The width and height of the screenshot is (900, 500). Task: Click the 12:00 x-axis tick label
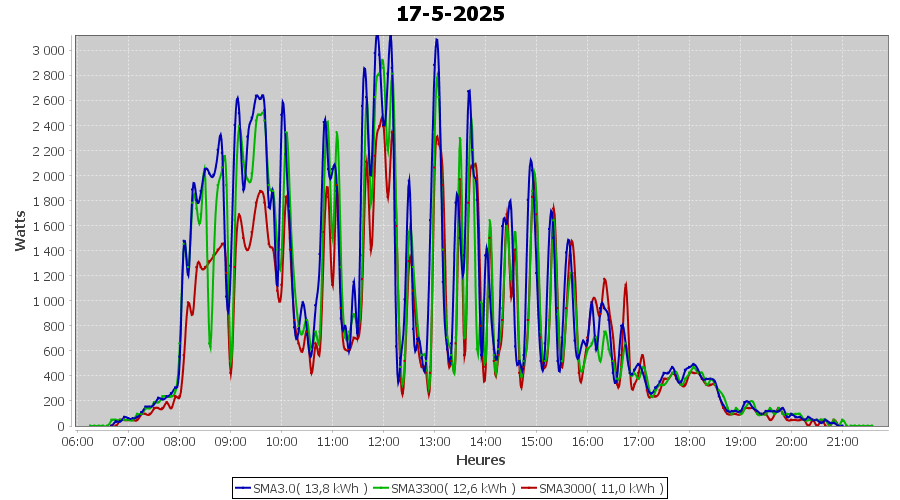click(383, 441)
